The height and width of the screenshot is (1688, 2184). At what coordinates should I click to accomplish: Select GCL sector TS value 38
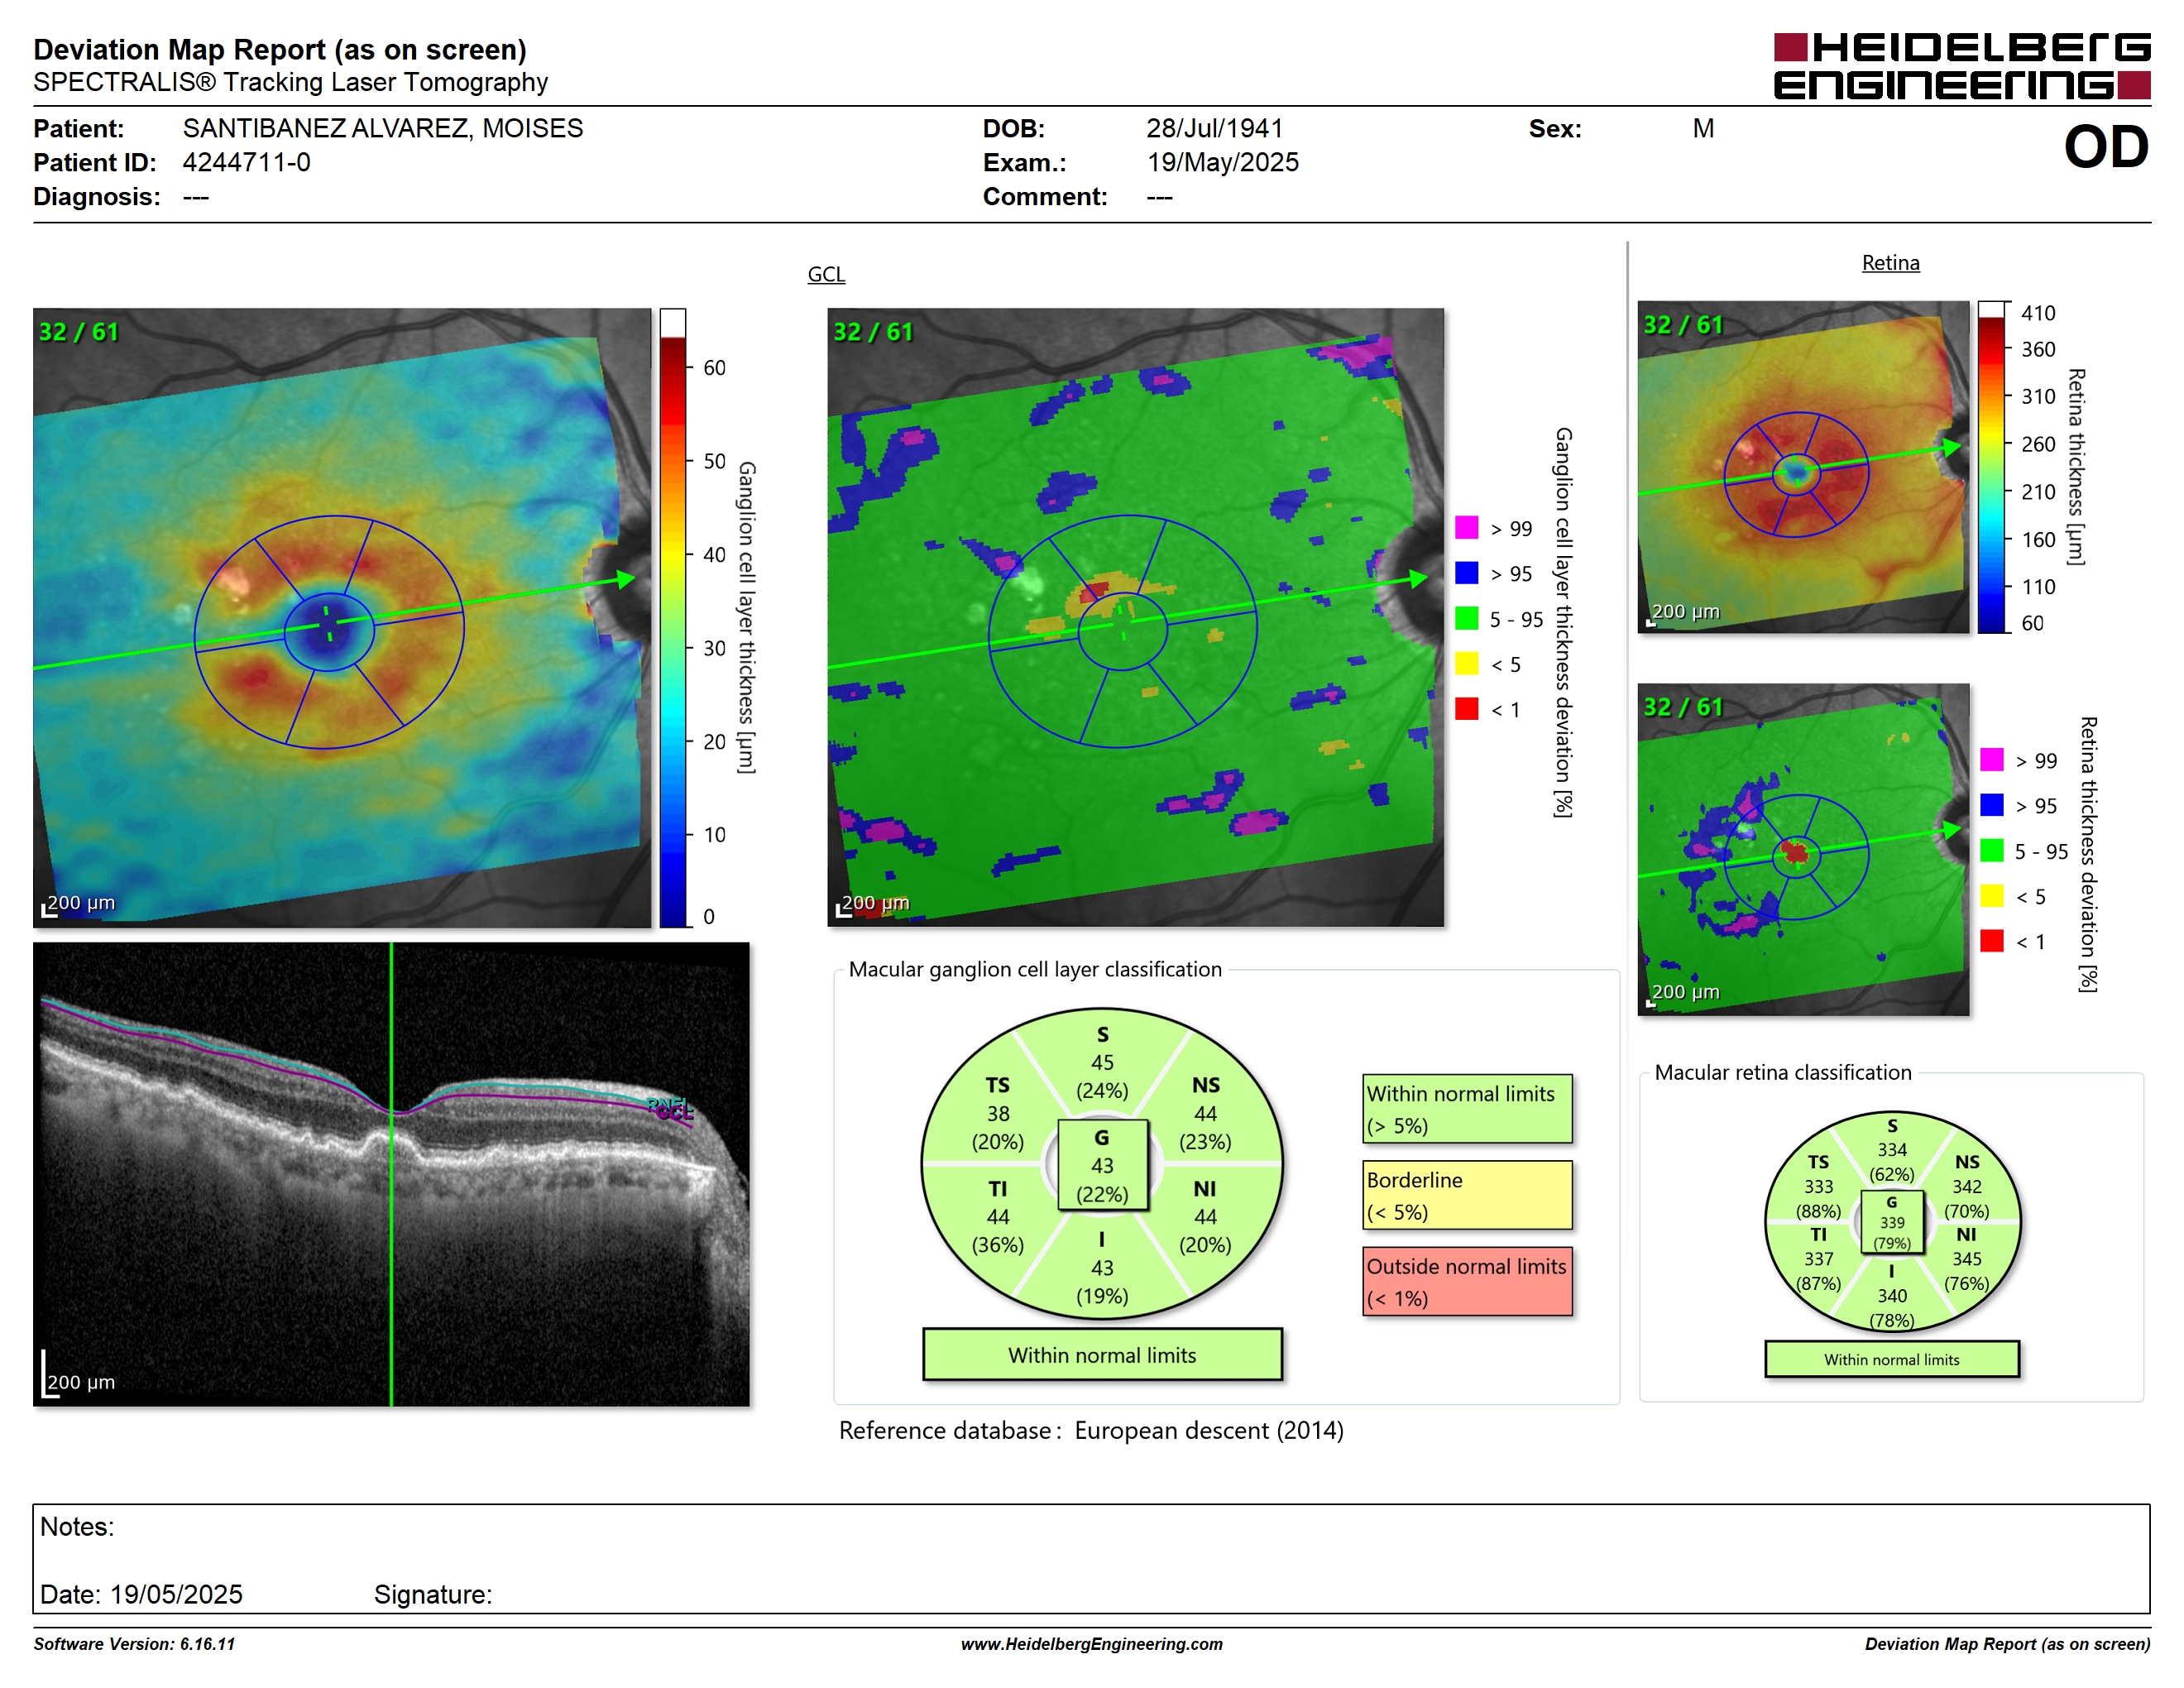point(997,1114)
